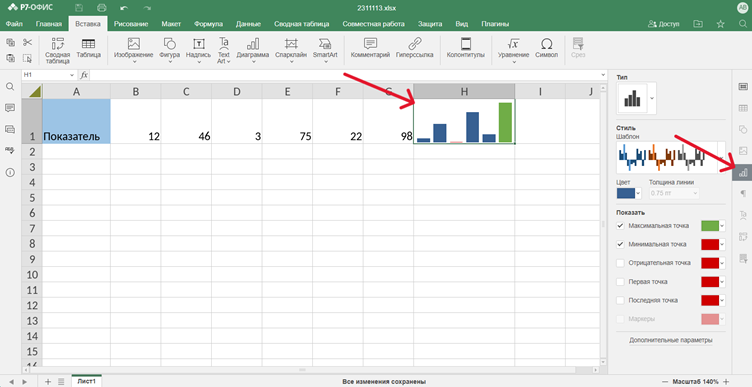Add a comment with the Комментарий icon
752x387 pixels.
370,49
